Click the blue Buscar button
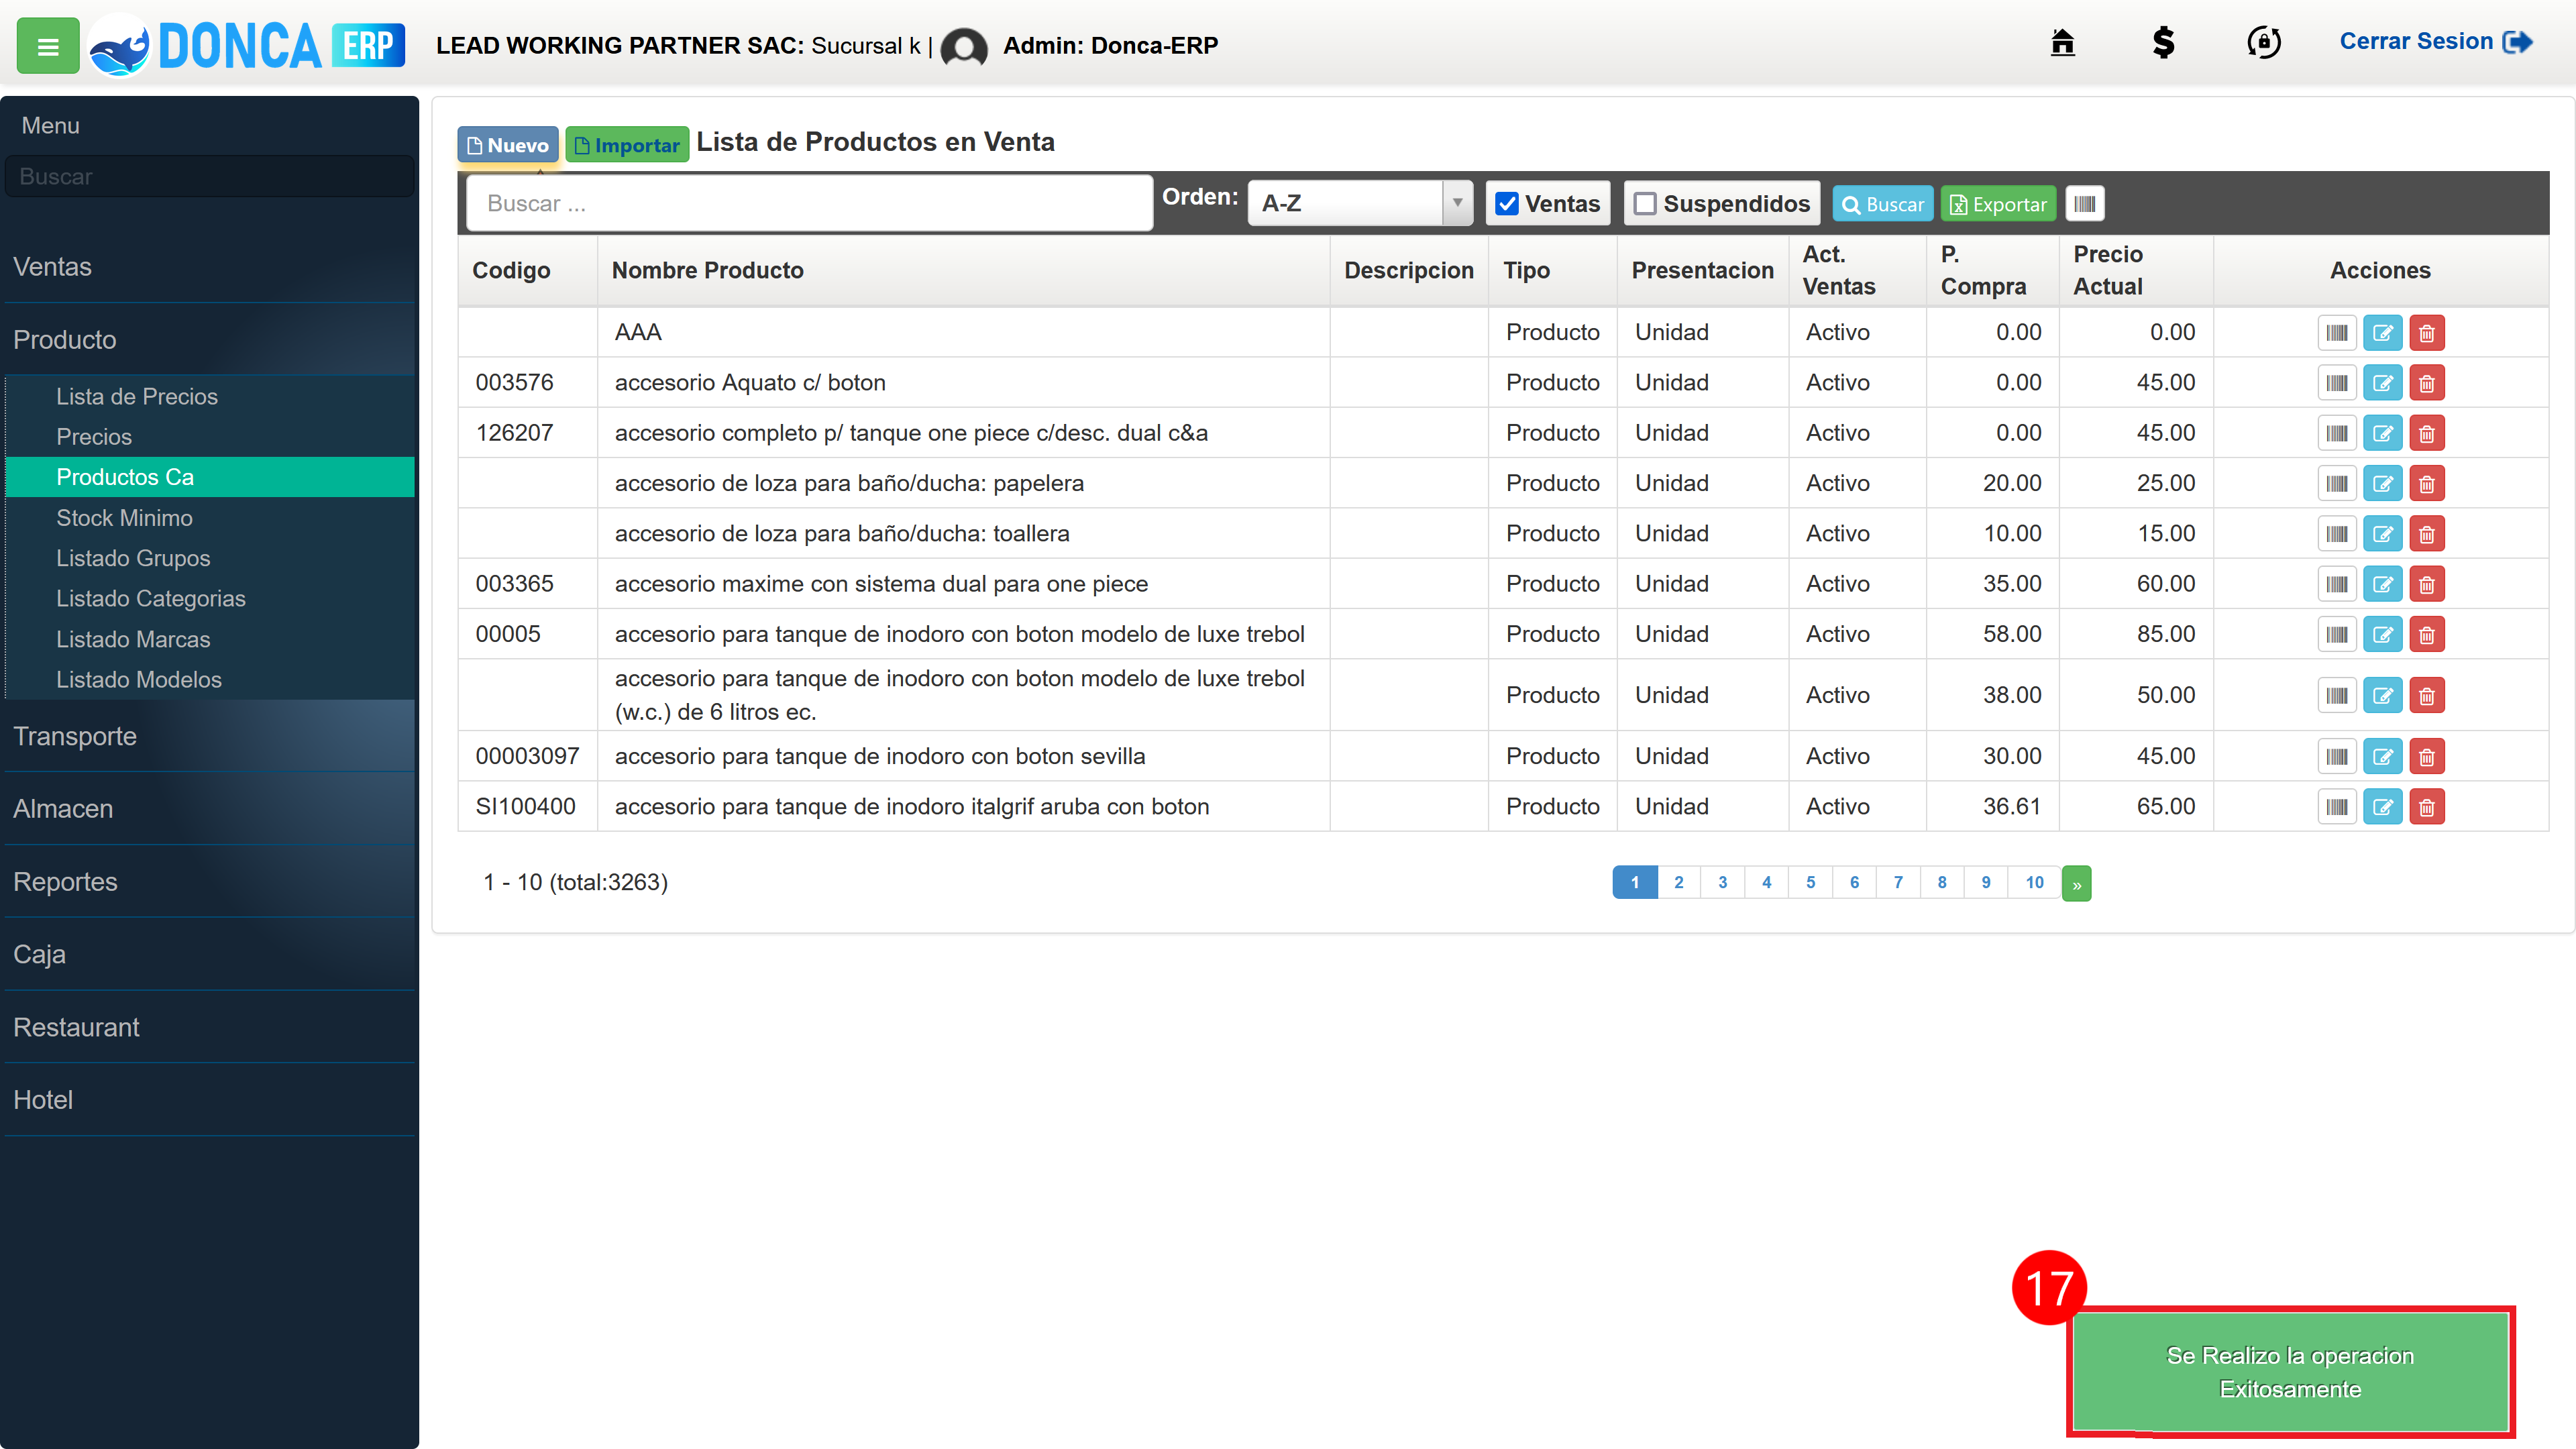 tap(1883, 204)
